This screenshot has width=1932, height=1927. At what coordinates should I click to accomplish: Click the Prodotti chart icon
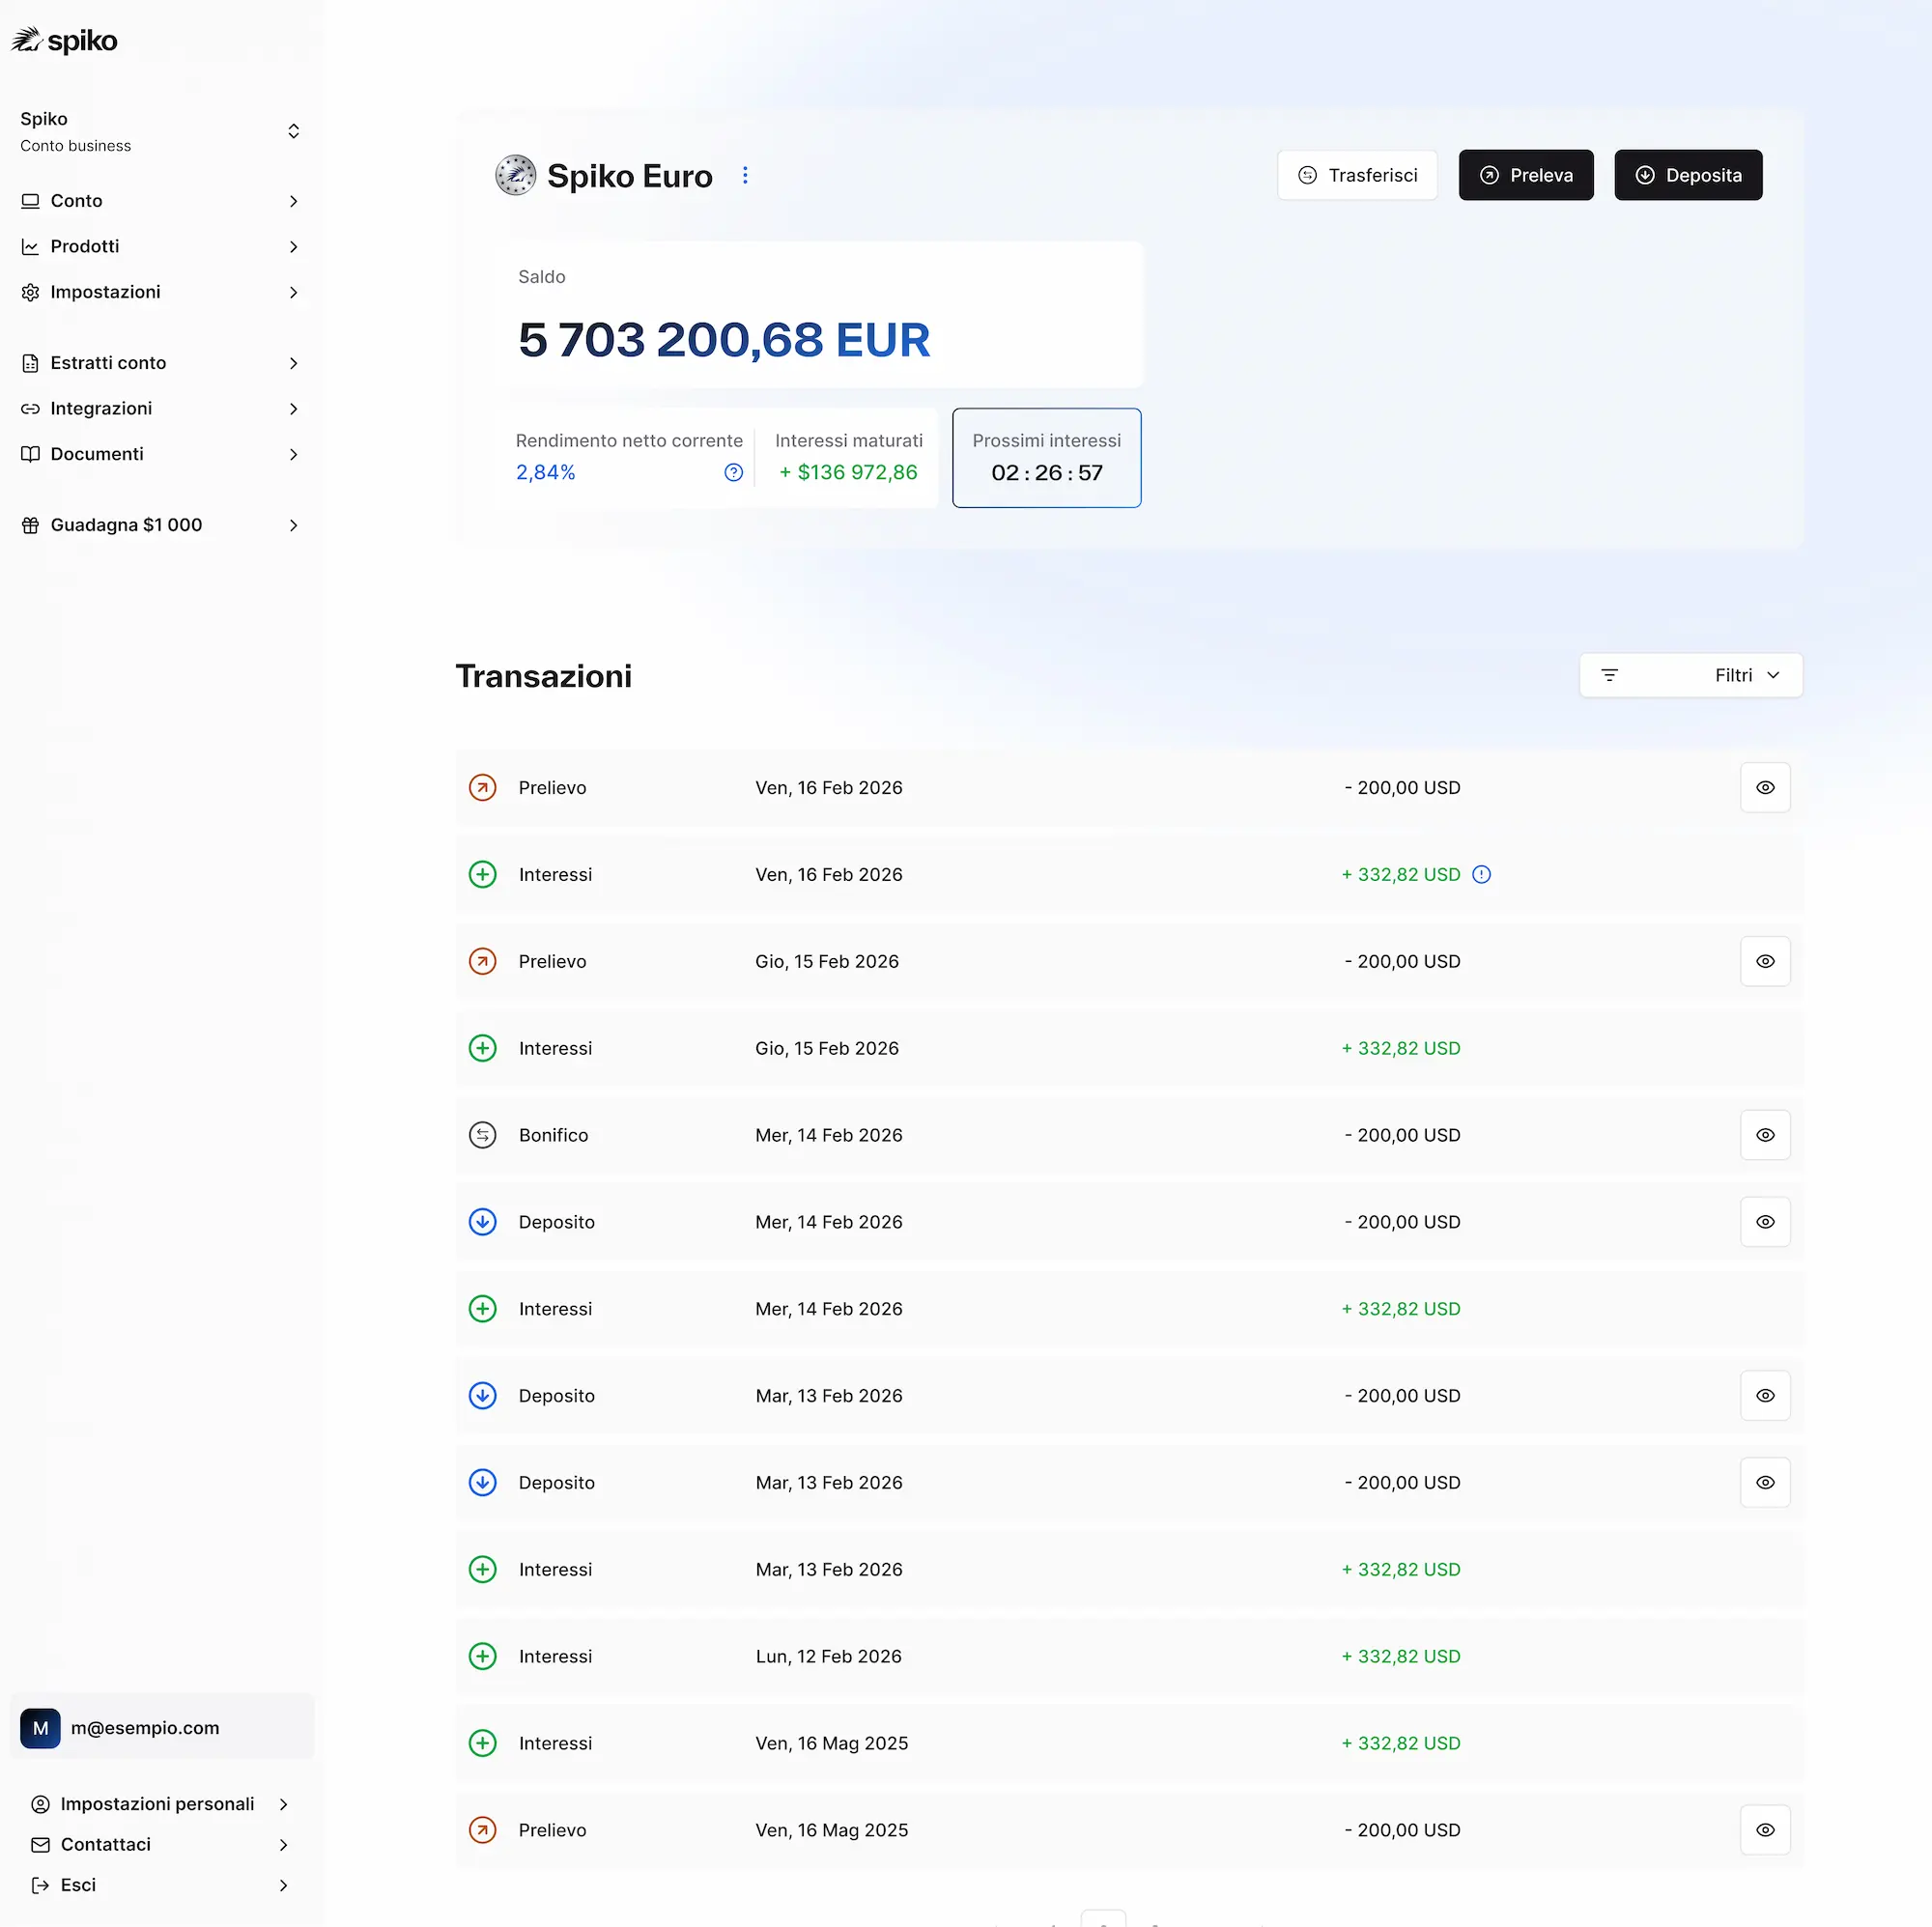[x=31, y=246]
